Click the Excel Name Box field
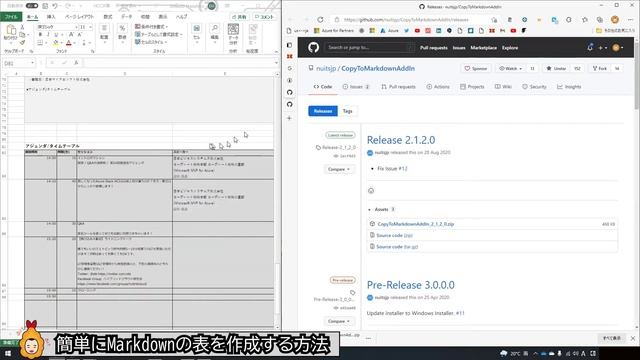Viewport: 640px width, 360px height. click(x=19, y=63)
